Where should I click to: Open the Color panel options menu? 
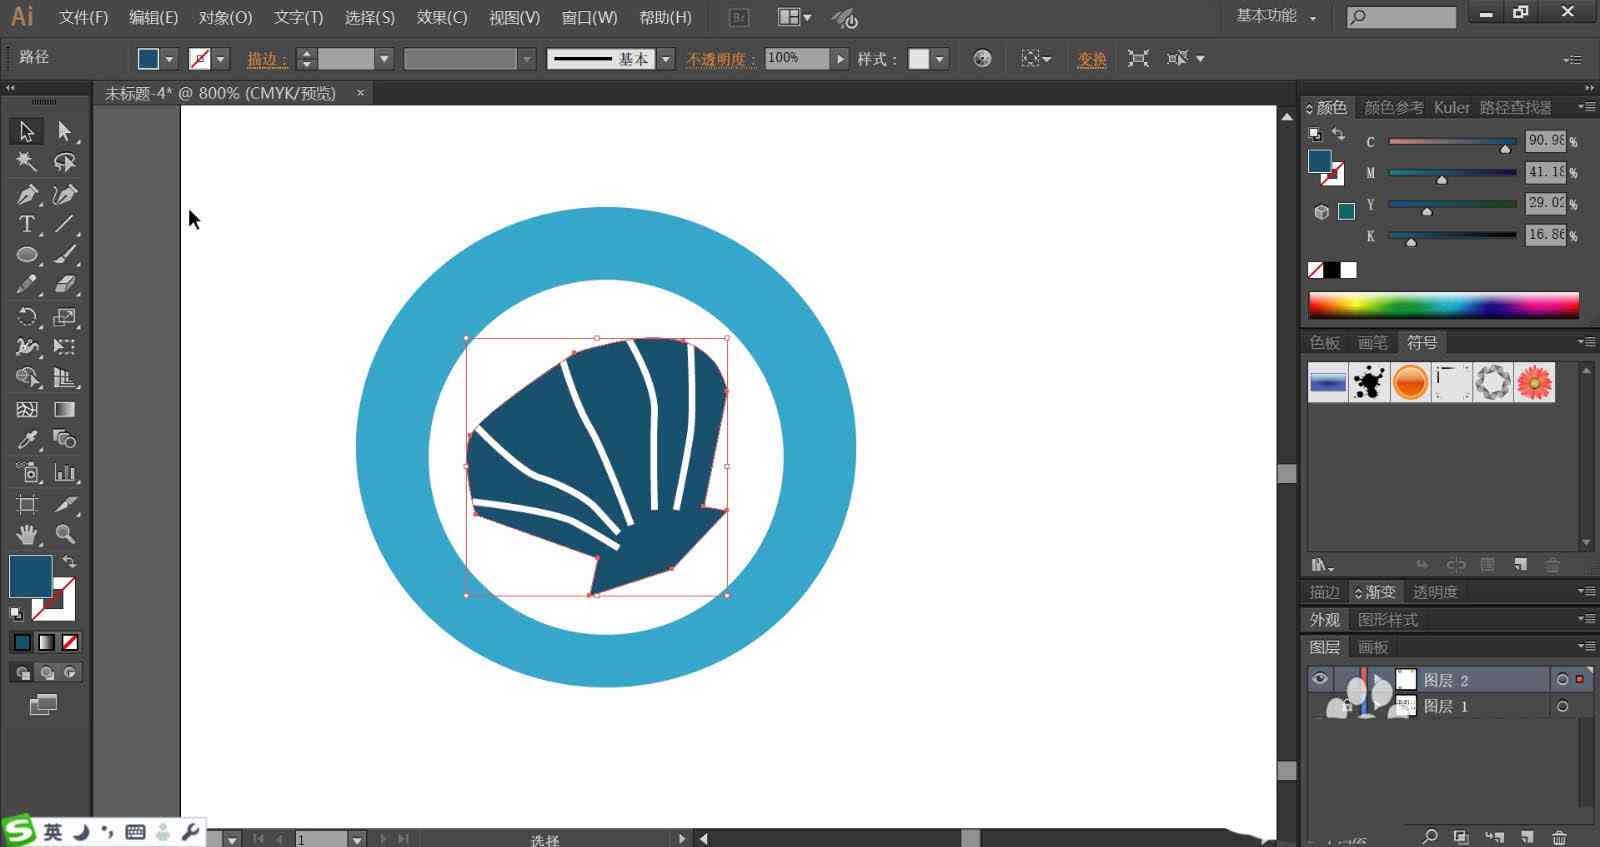tap(1586, 107)
